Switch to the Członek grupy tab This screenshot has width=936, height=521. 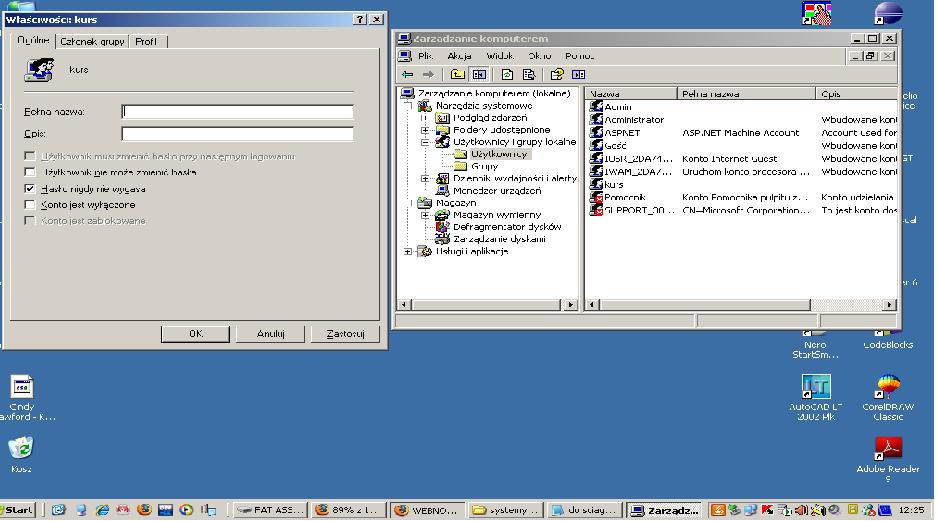click(91, 41)
